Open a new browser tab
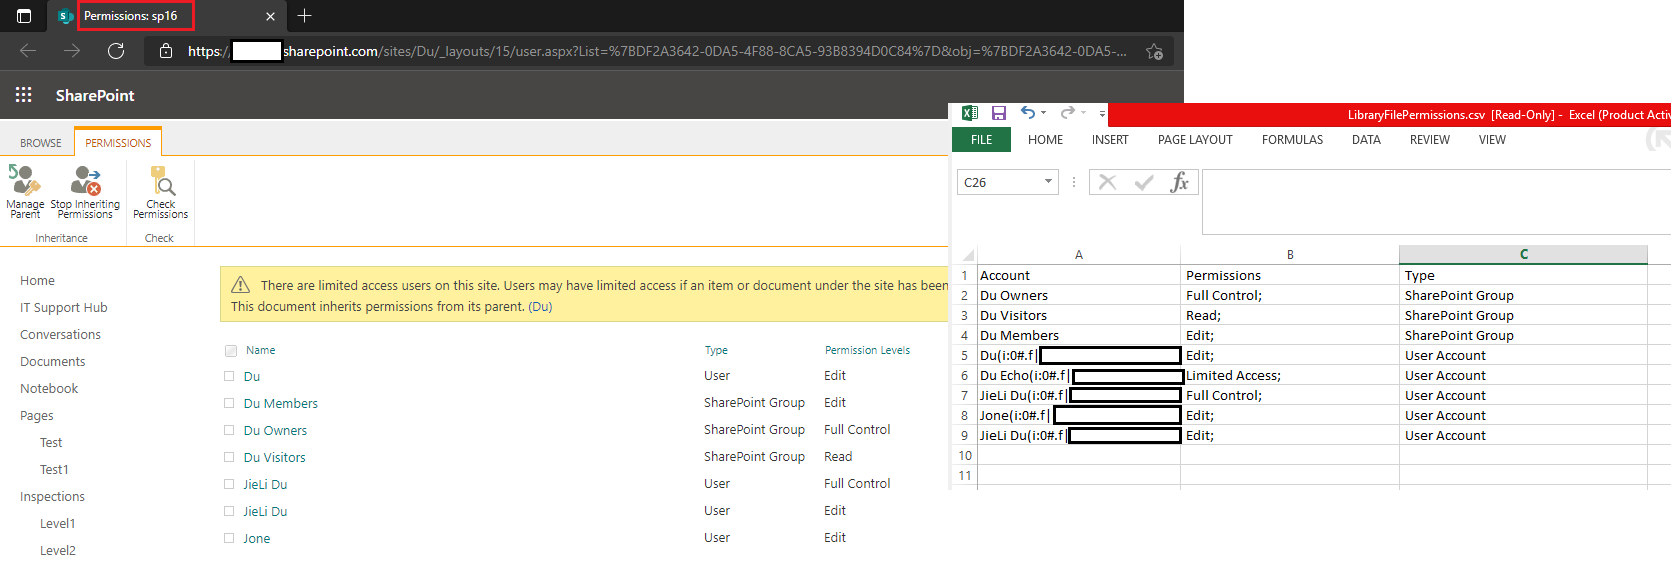Screen dimensions: 1671x573 tap(305, 16)
